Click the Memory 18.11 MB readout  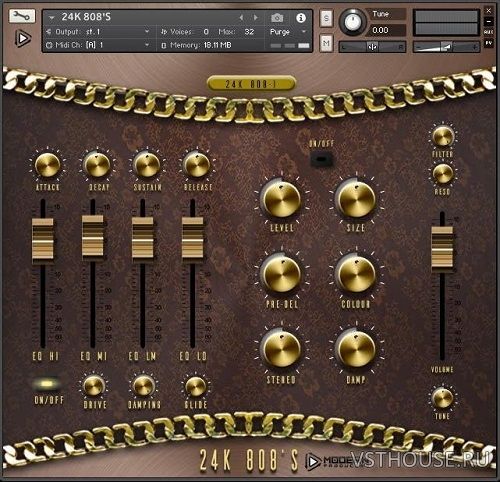pos(197,45)
